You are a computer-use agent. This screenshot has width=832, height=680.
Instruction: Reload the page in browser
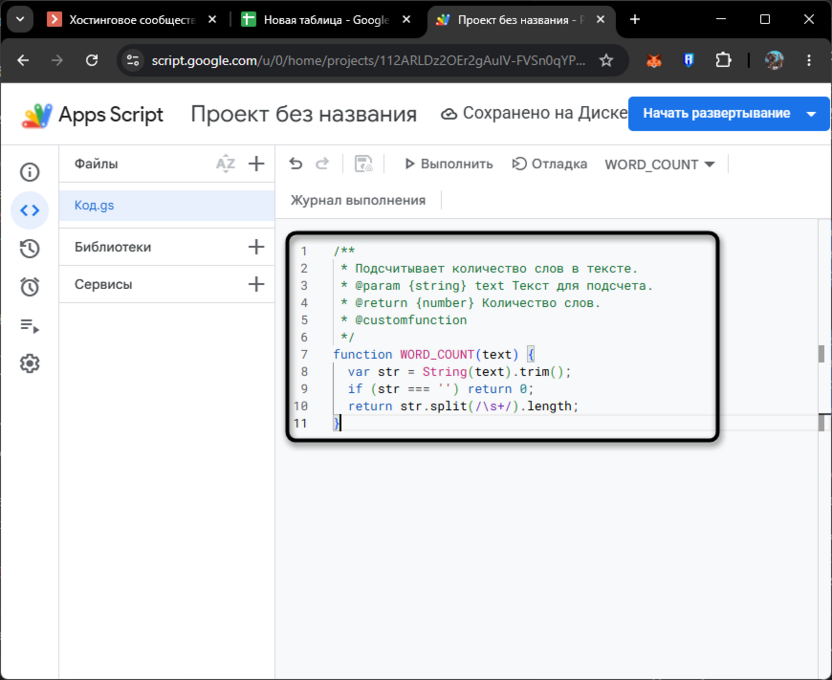(x=92, y=60)
